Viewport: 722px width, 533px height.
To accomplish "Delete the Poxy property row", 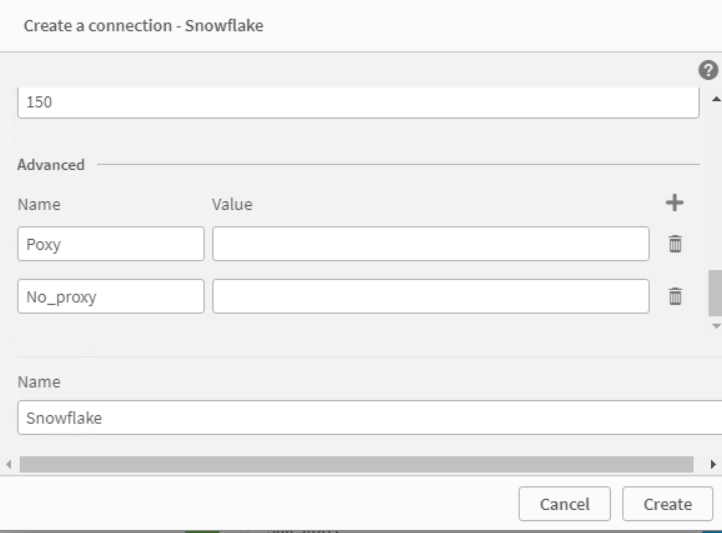I will (676, 243).
